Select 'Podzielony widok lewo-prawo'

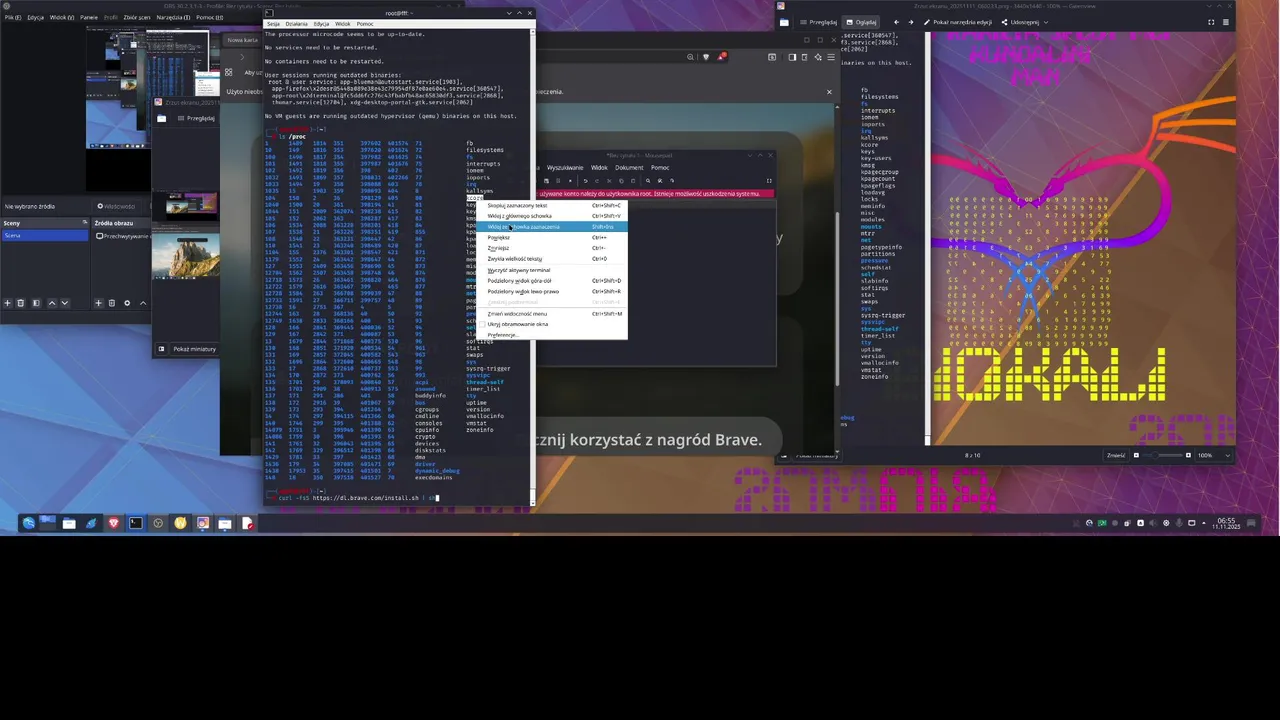[553, 292]
